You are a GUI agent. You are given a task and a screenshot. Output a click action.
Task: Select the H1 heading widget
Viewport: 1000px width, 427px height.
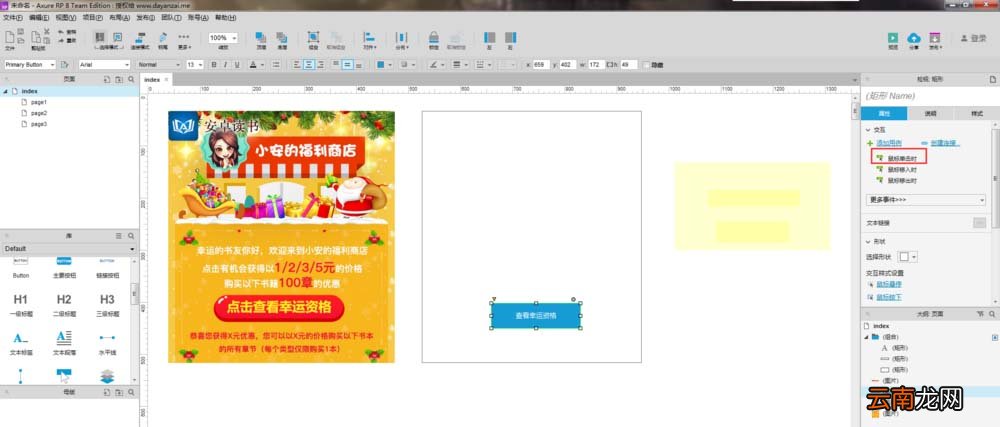tap(20, 304)
